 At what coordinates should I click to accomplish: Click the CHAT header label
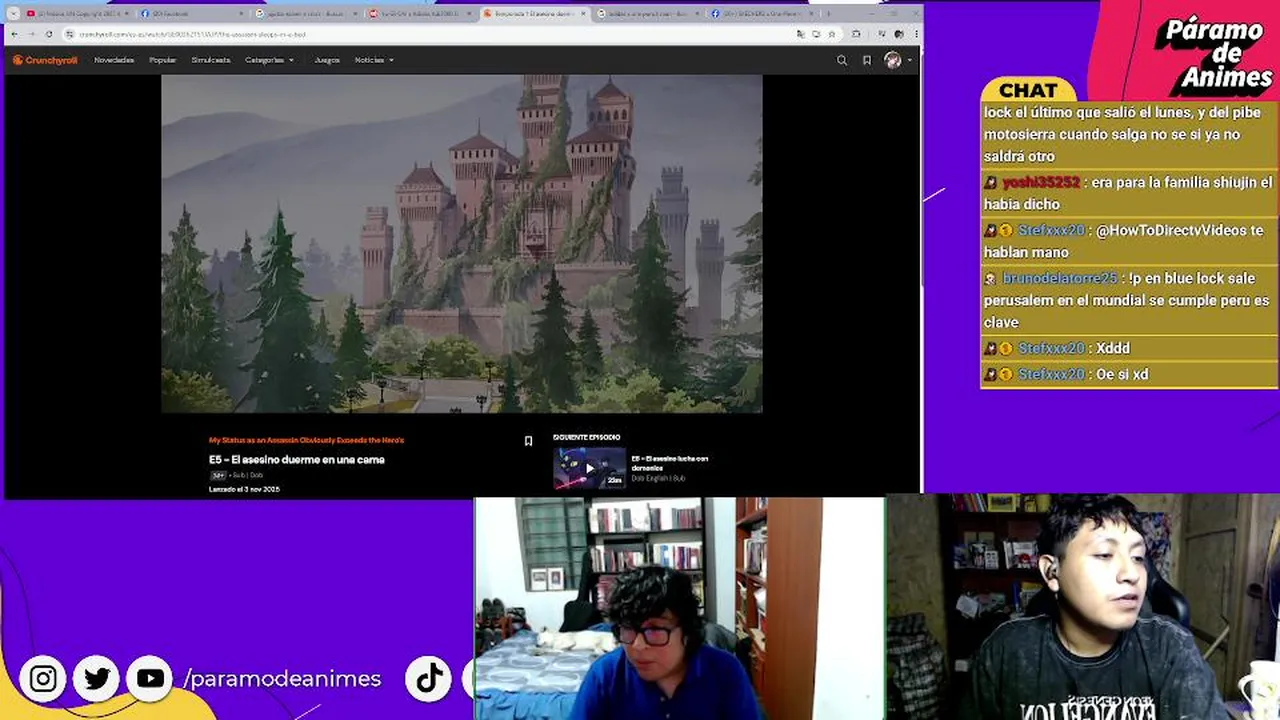(x=1028, y=91)
